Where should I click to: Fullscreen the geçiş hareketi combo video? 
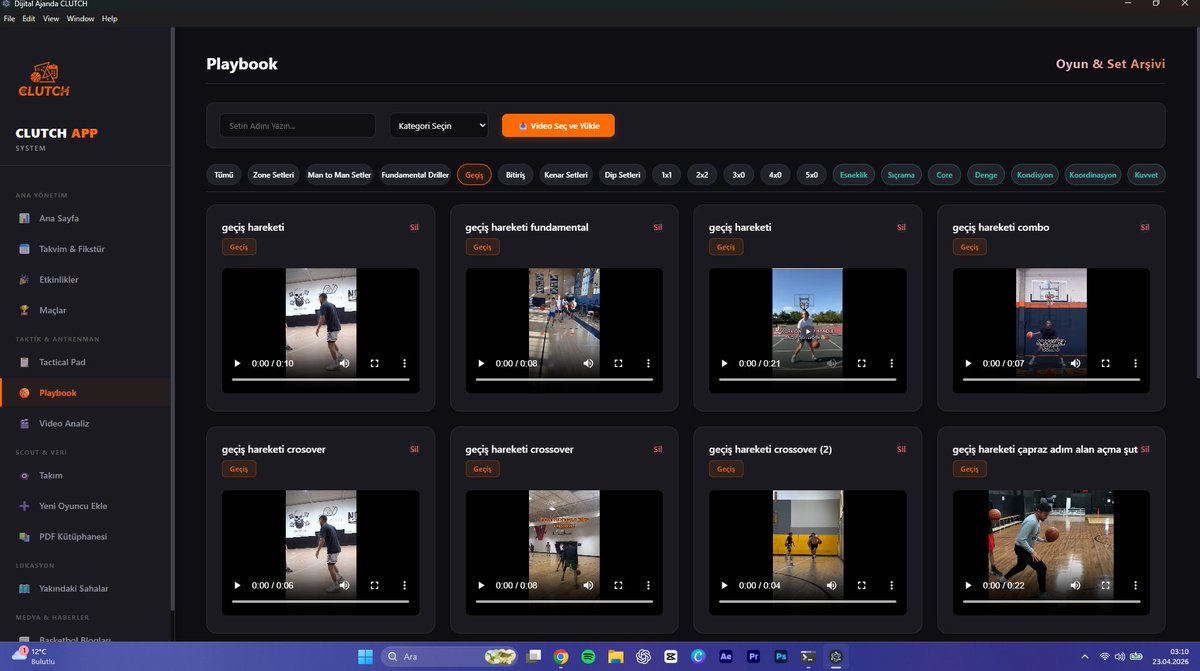(1105, 364)
